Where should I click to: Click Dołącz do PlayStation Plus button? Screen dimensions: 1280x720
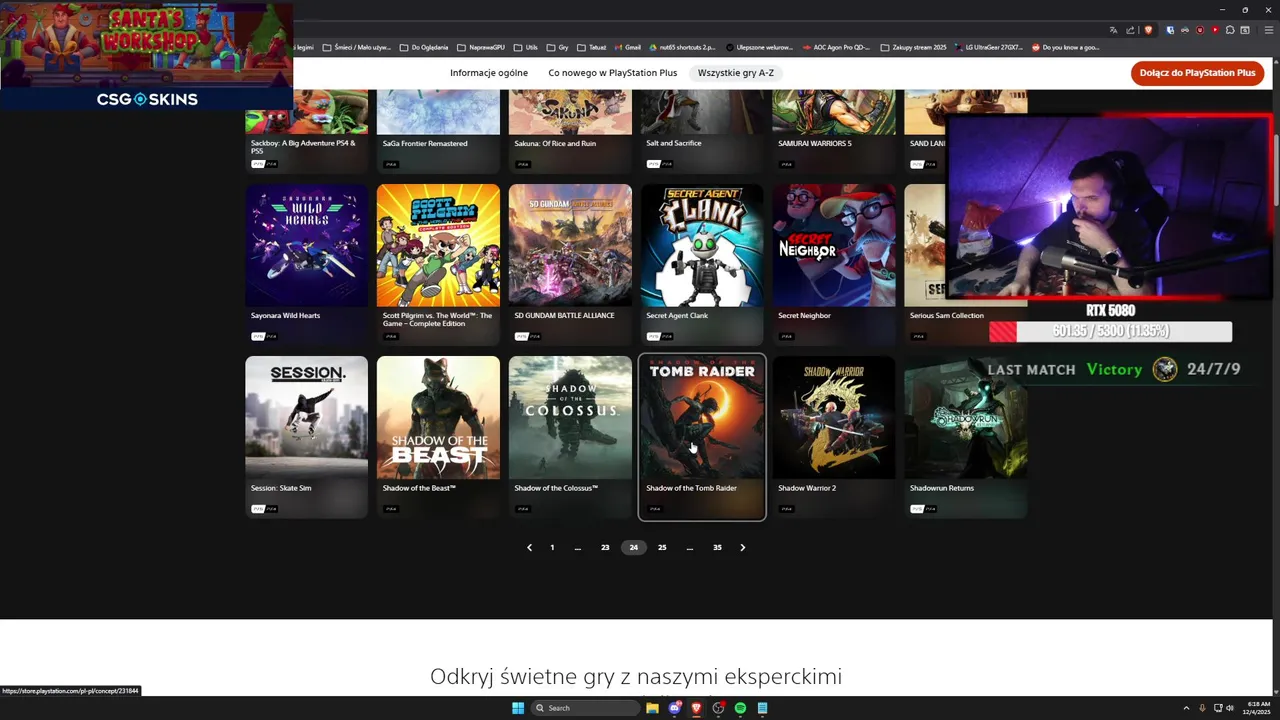coord(1197,73)
